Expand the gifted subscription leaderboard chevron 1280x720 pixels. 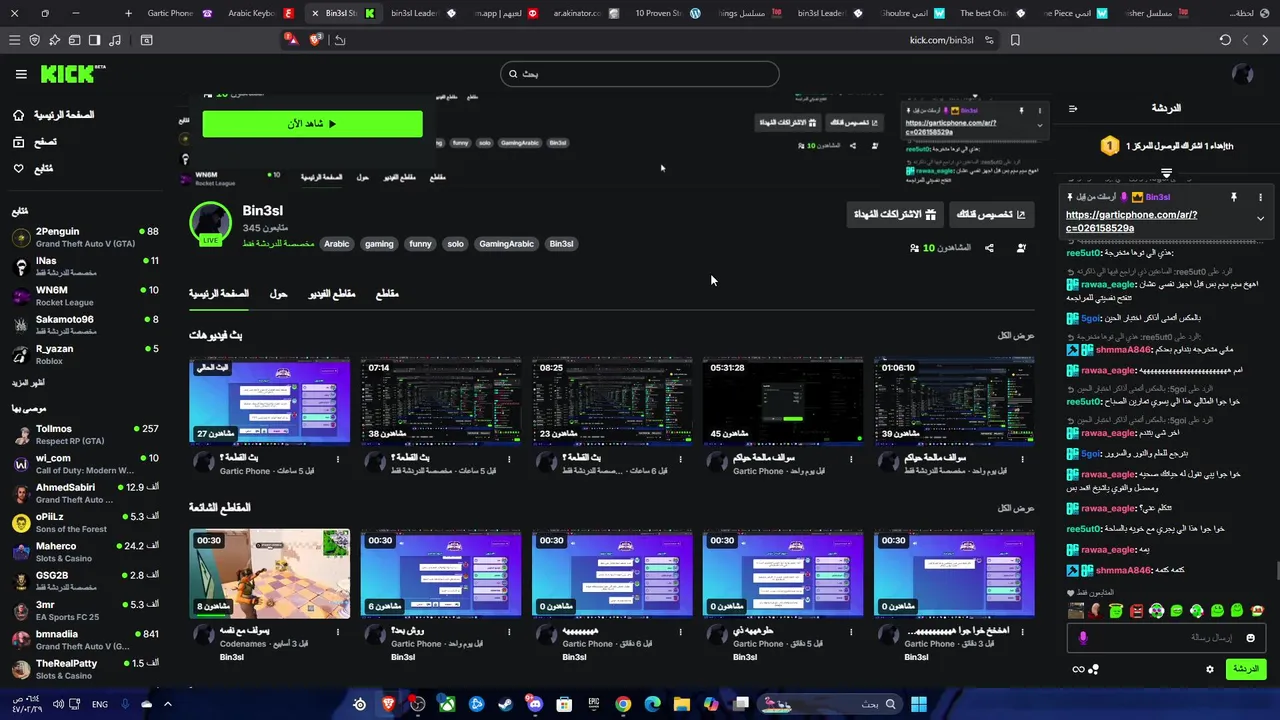[x=1166, y=174]
